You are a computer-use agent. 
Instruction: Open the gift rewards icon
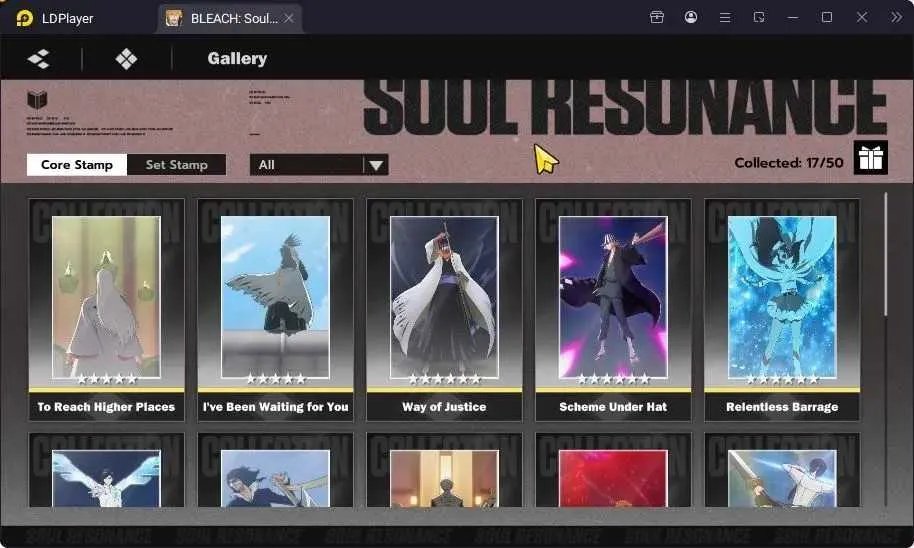[x=870, y=157]
